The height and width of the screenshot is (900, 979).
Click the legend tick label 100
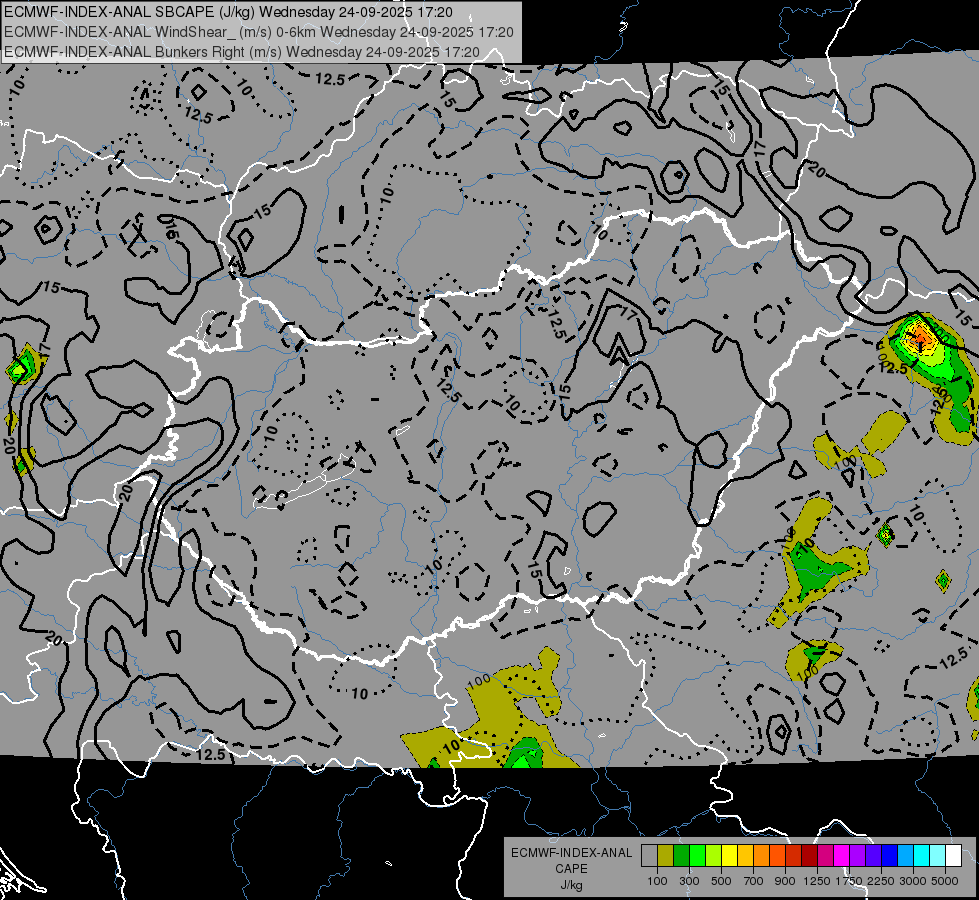pyautogui.click(x=657, y=881)
